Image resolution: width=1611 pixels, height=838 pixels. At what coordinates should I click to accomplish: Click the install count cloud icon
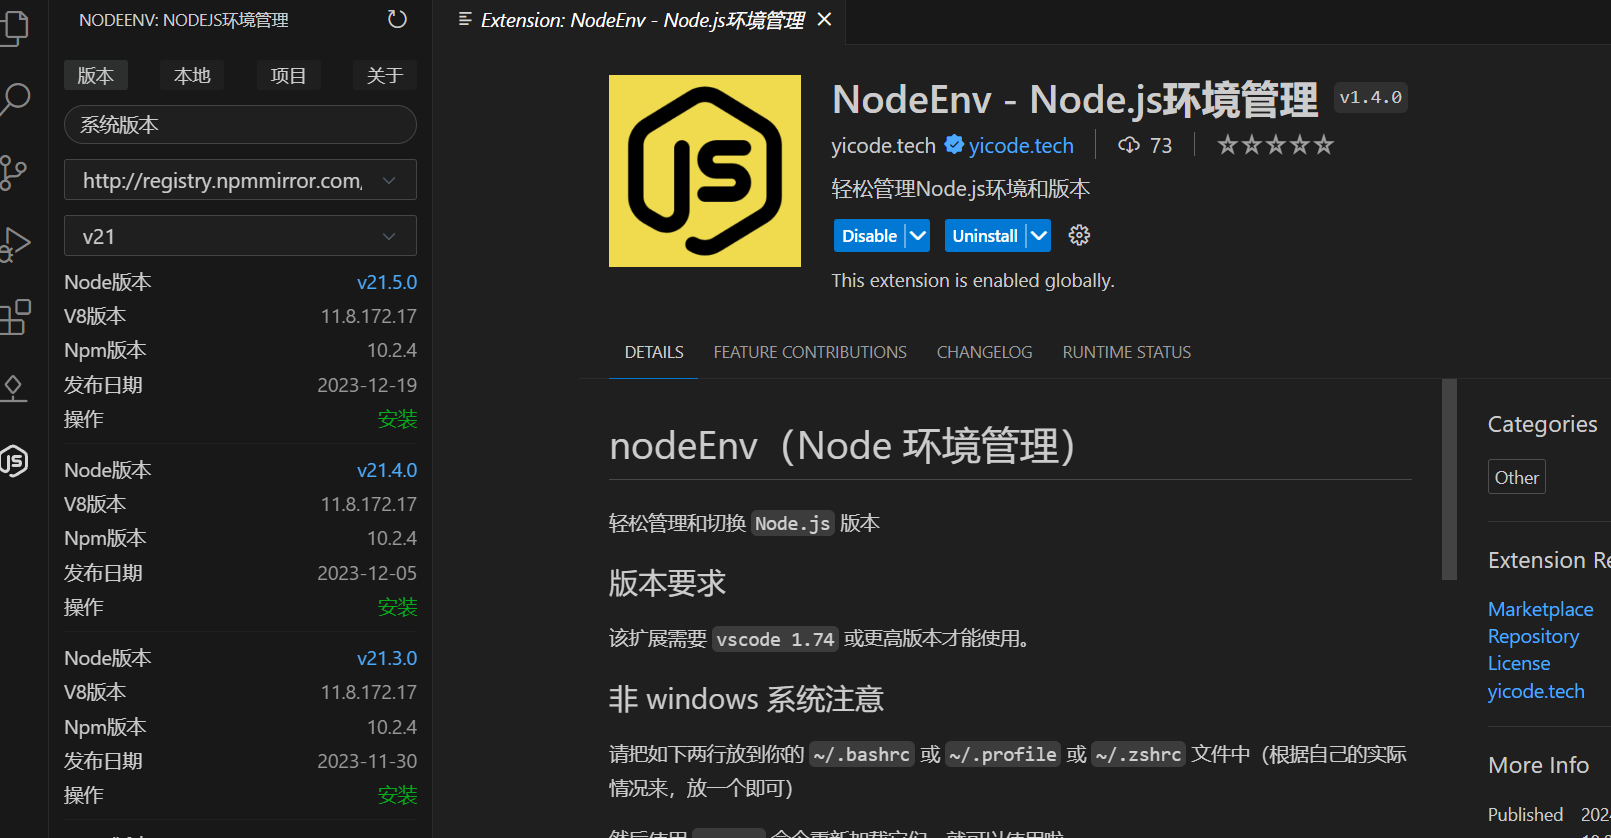coord(1129,145)
